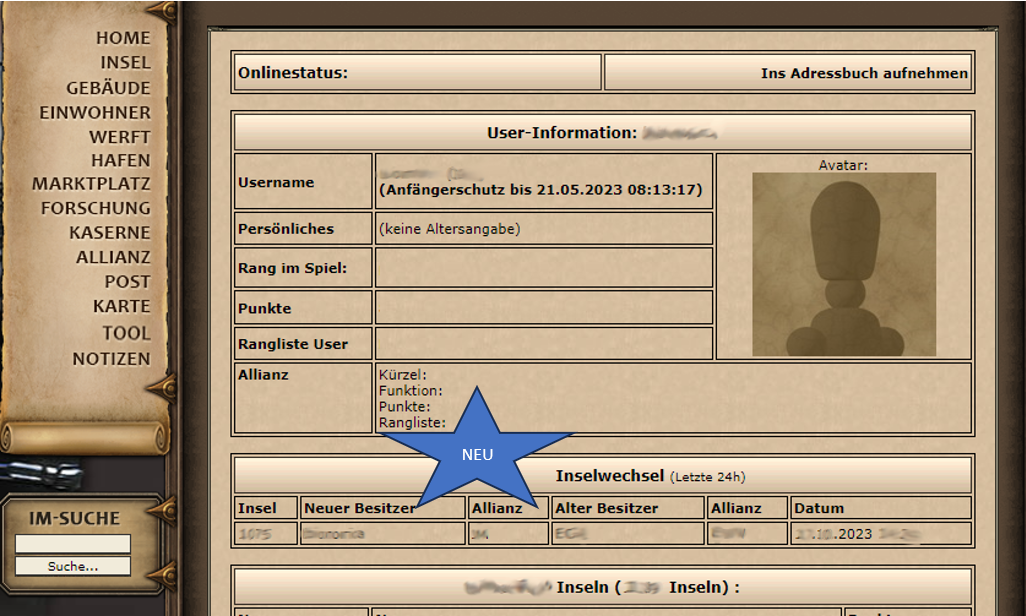Viewport: 1026px width, 616px height.
Task: Open the HOME menu item
Action: click(x=123, y=38)
